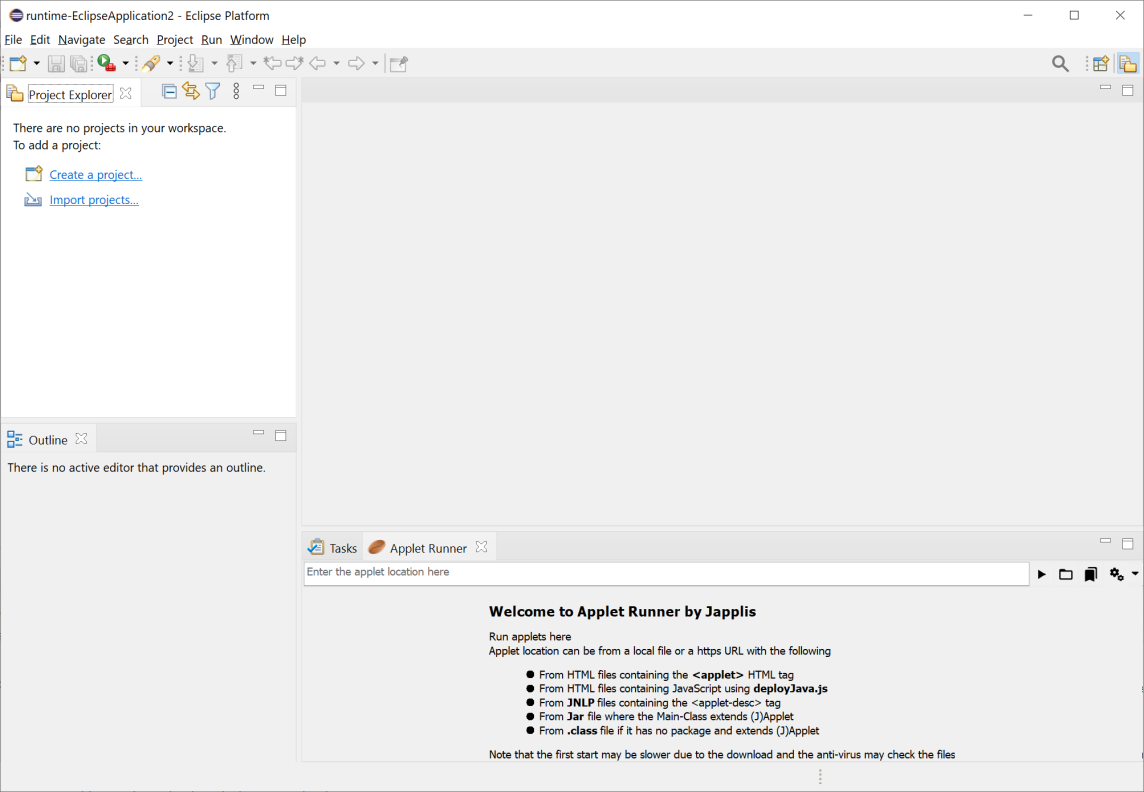Click the Project Explorer filter funnel icon
The image size is (1144, 792).
pos(212,91)
